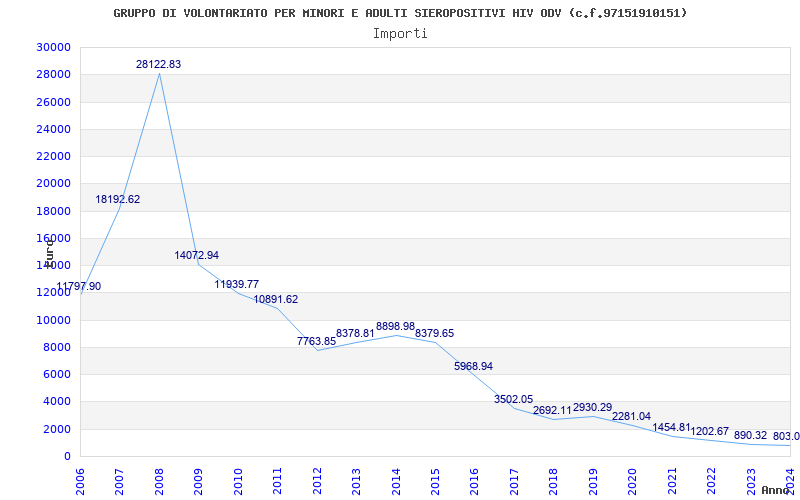Click the 2011 year axis label
Viewport: 800px width, 500px height.
point(277,481)
